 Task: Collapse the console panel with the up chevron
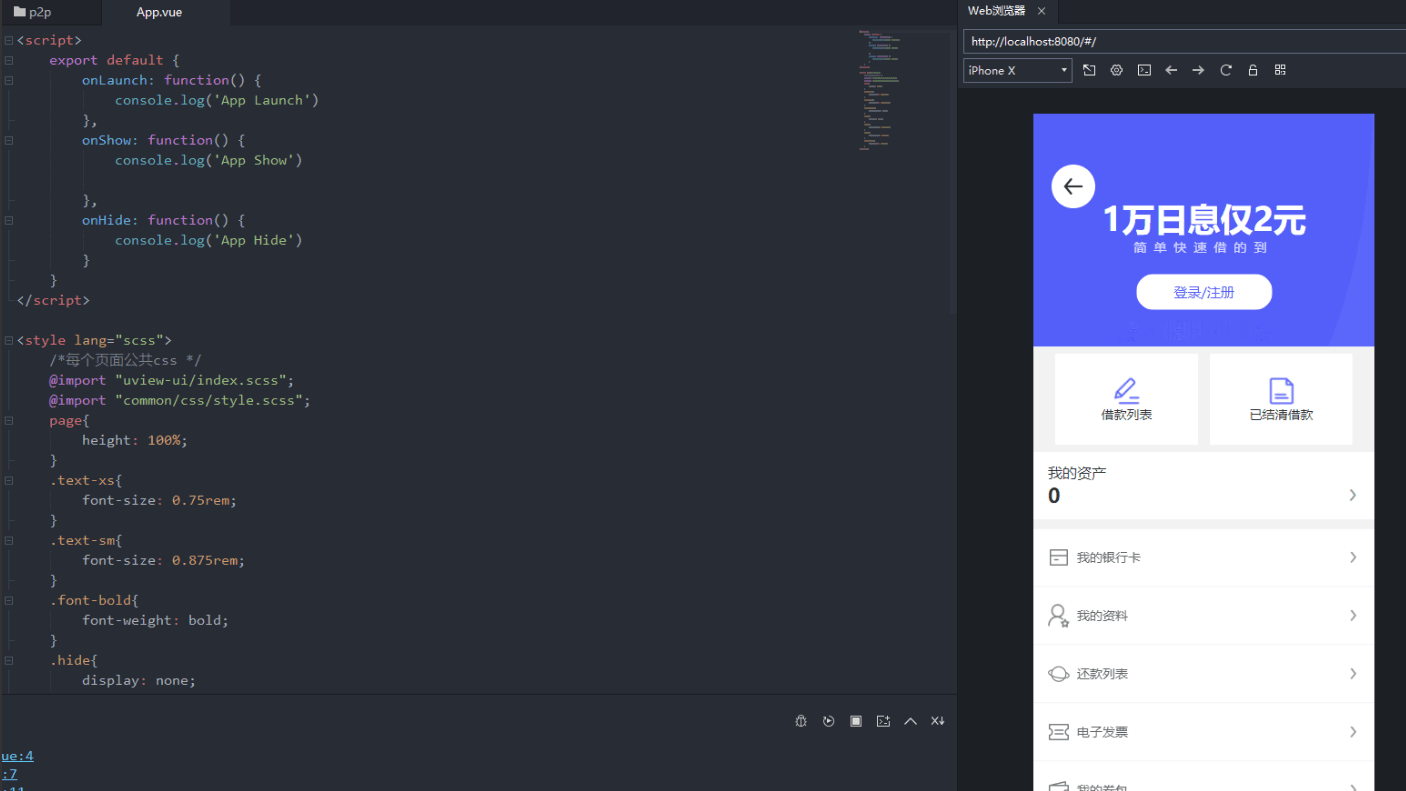click(910, 721)
